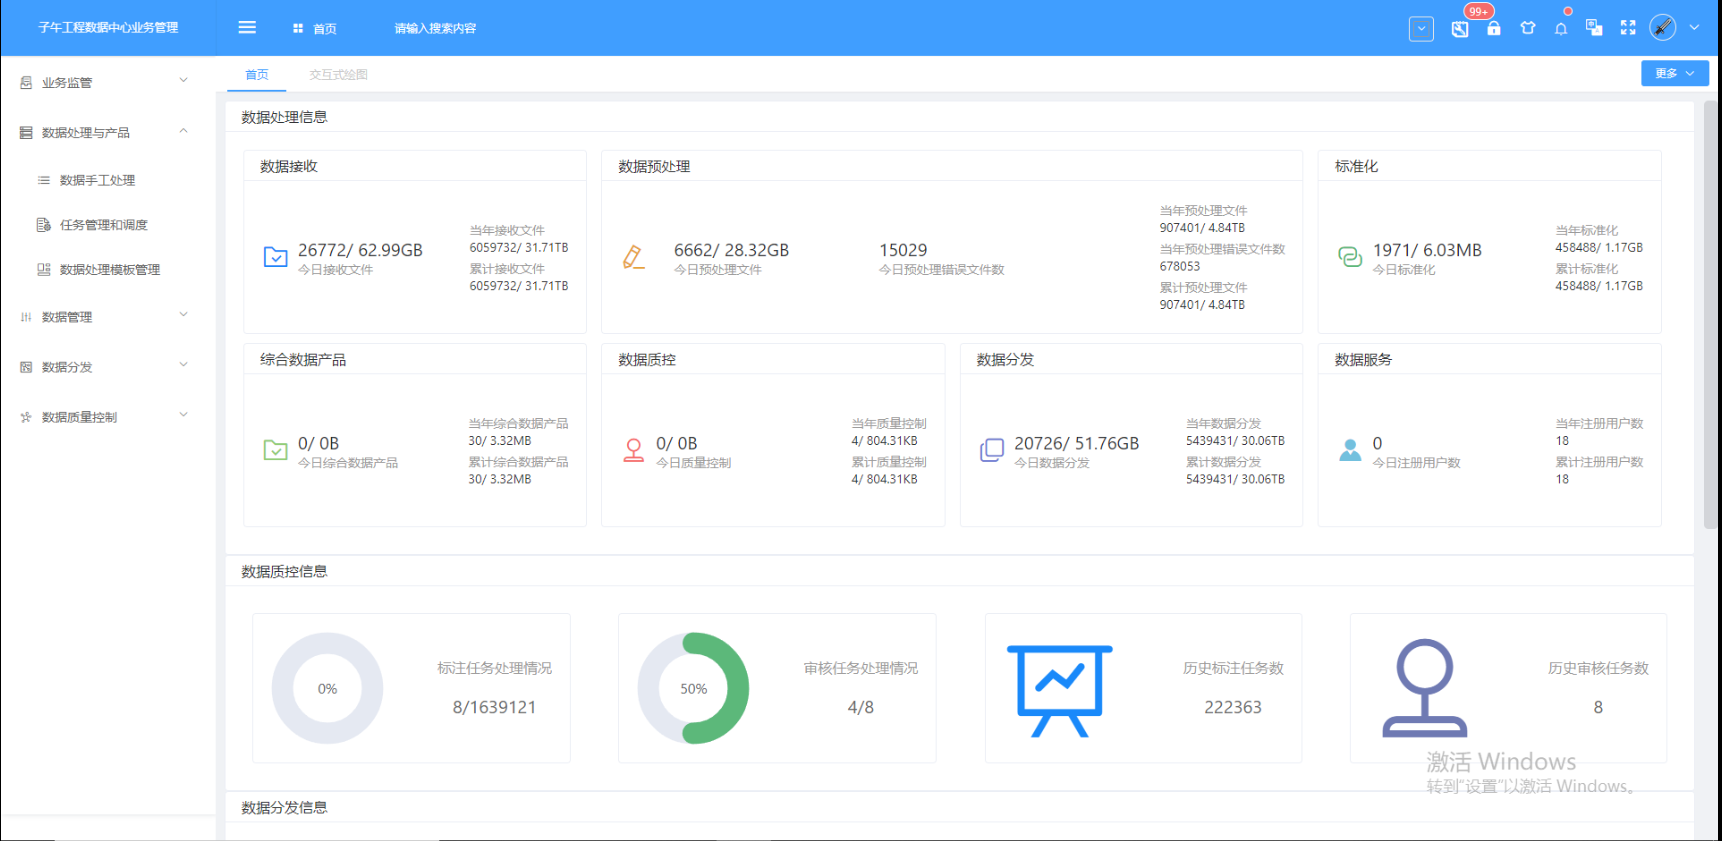Click the sword user avatar

(1662, 28)
